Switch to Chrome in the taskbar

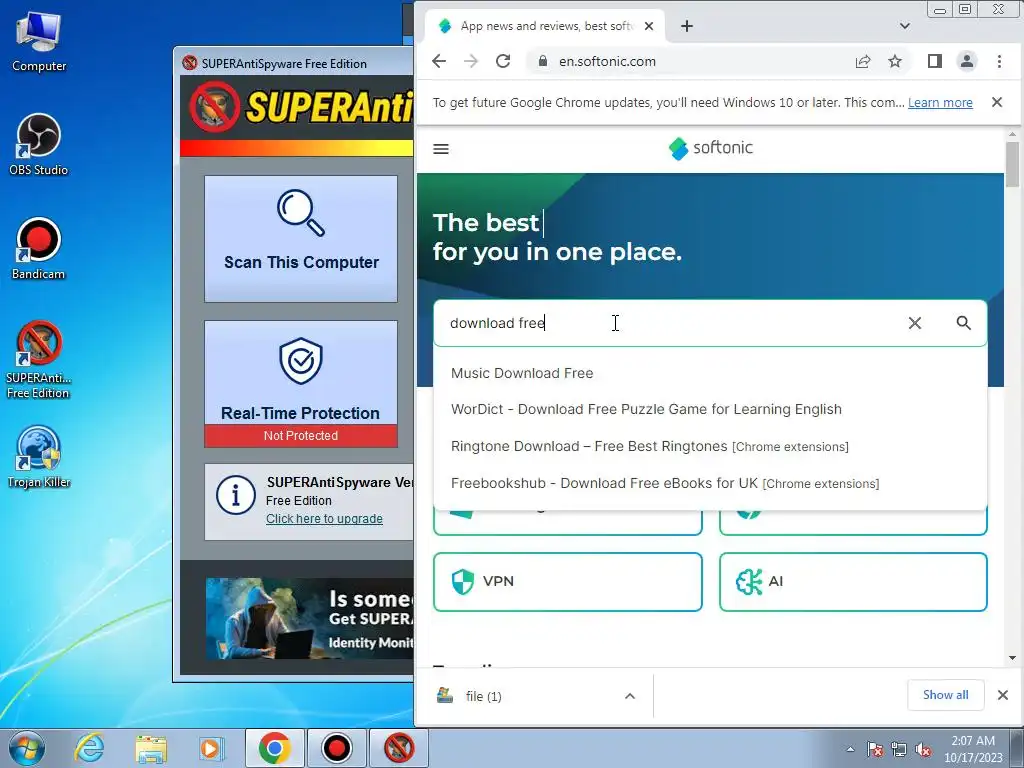pos(274,748)
